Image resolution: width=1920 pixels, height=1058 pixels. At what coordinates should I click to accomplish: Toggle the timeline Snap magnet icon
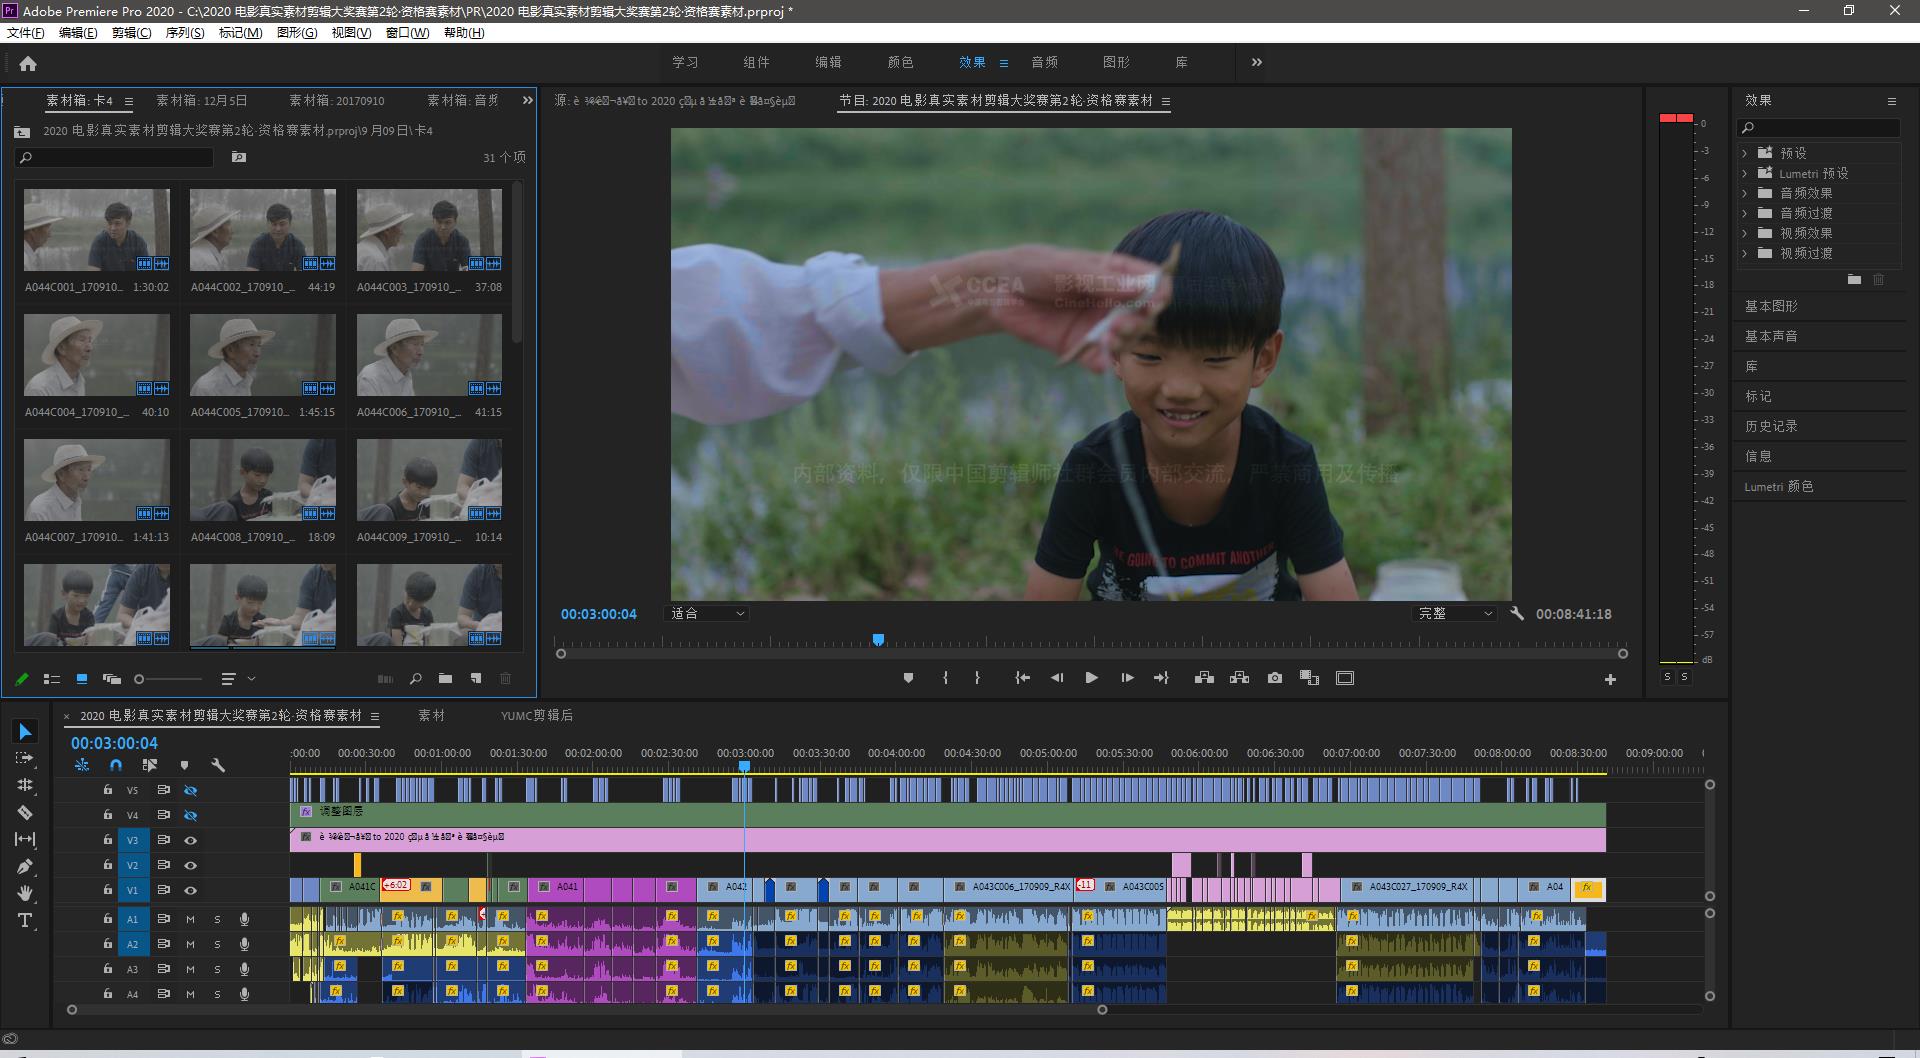coord(116,765)
